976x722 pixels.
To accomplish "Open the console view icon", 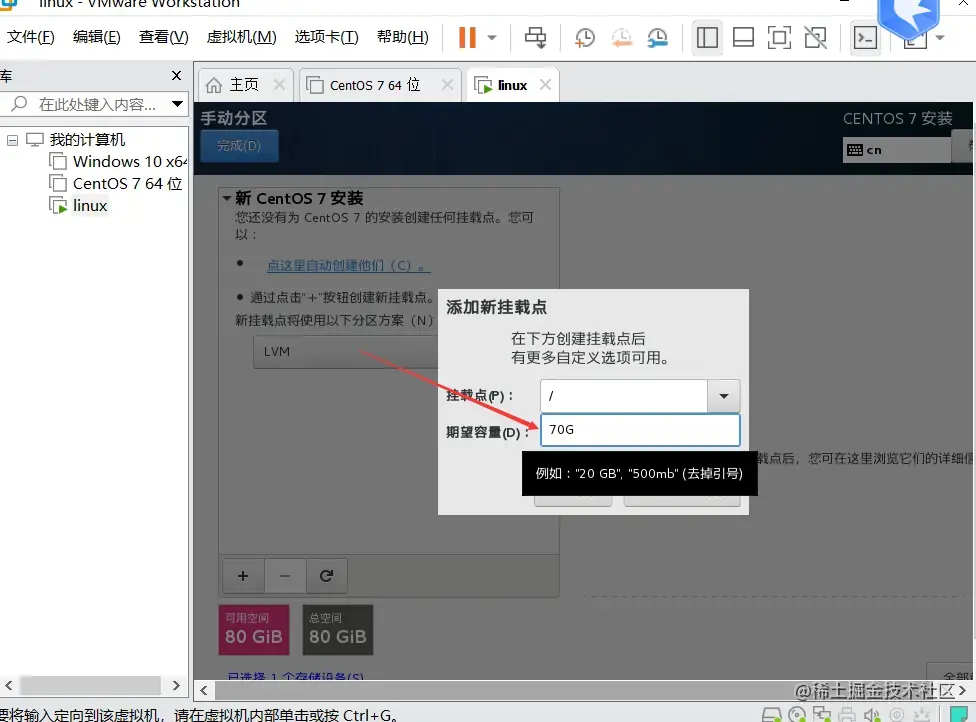I will tap(865, 38).
